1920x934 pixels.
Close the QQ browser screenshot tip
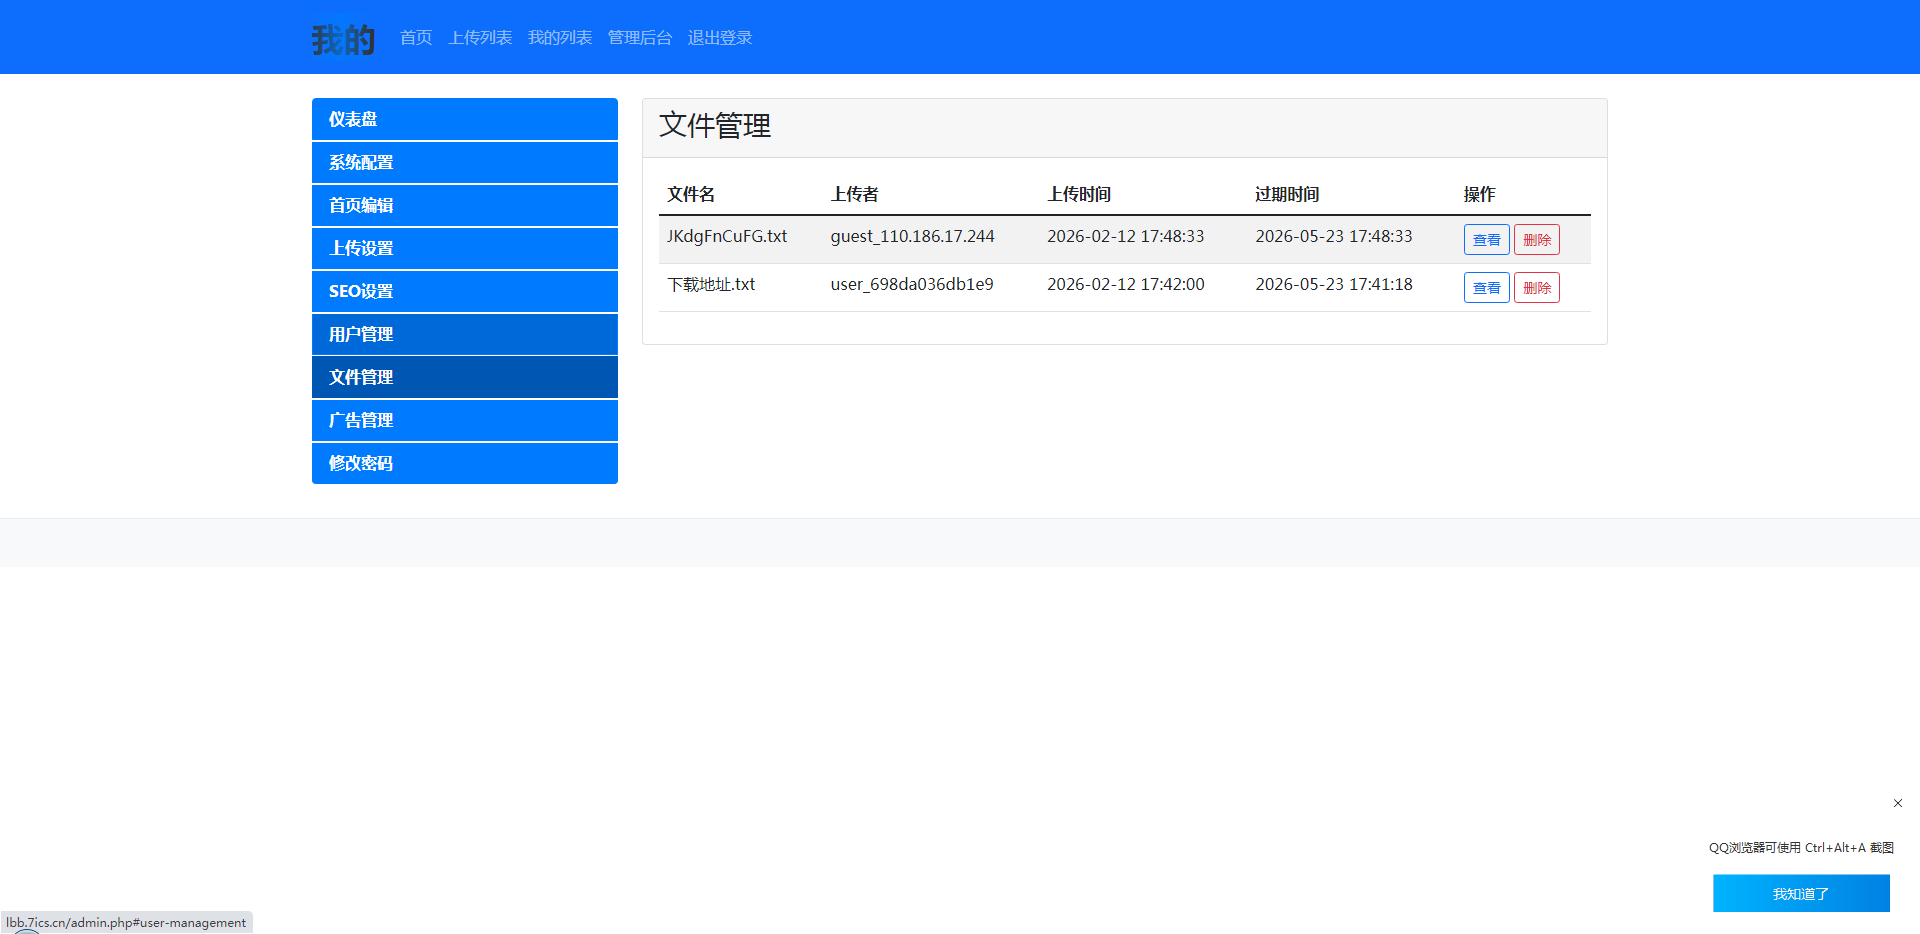(x=1897, y=803)
